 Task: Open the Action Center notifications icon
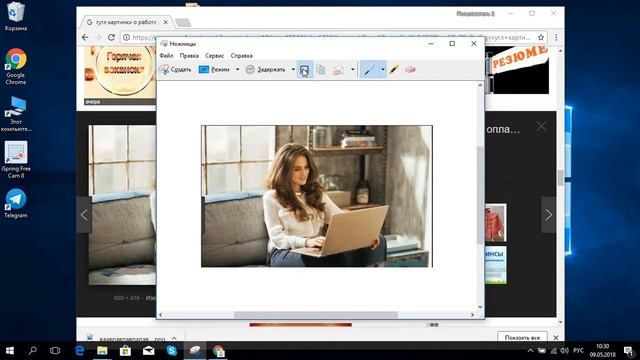(629, 351)
